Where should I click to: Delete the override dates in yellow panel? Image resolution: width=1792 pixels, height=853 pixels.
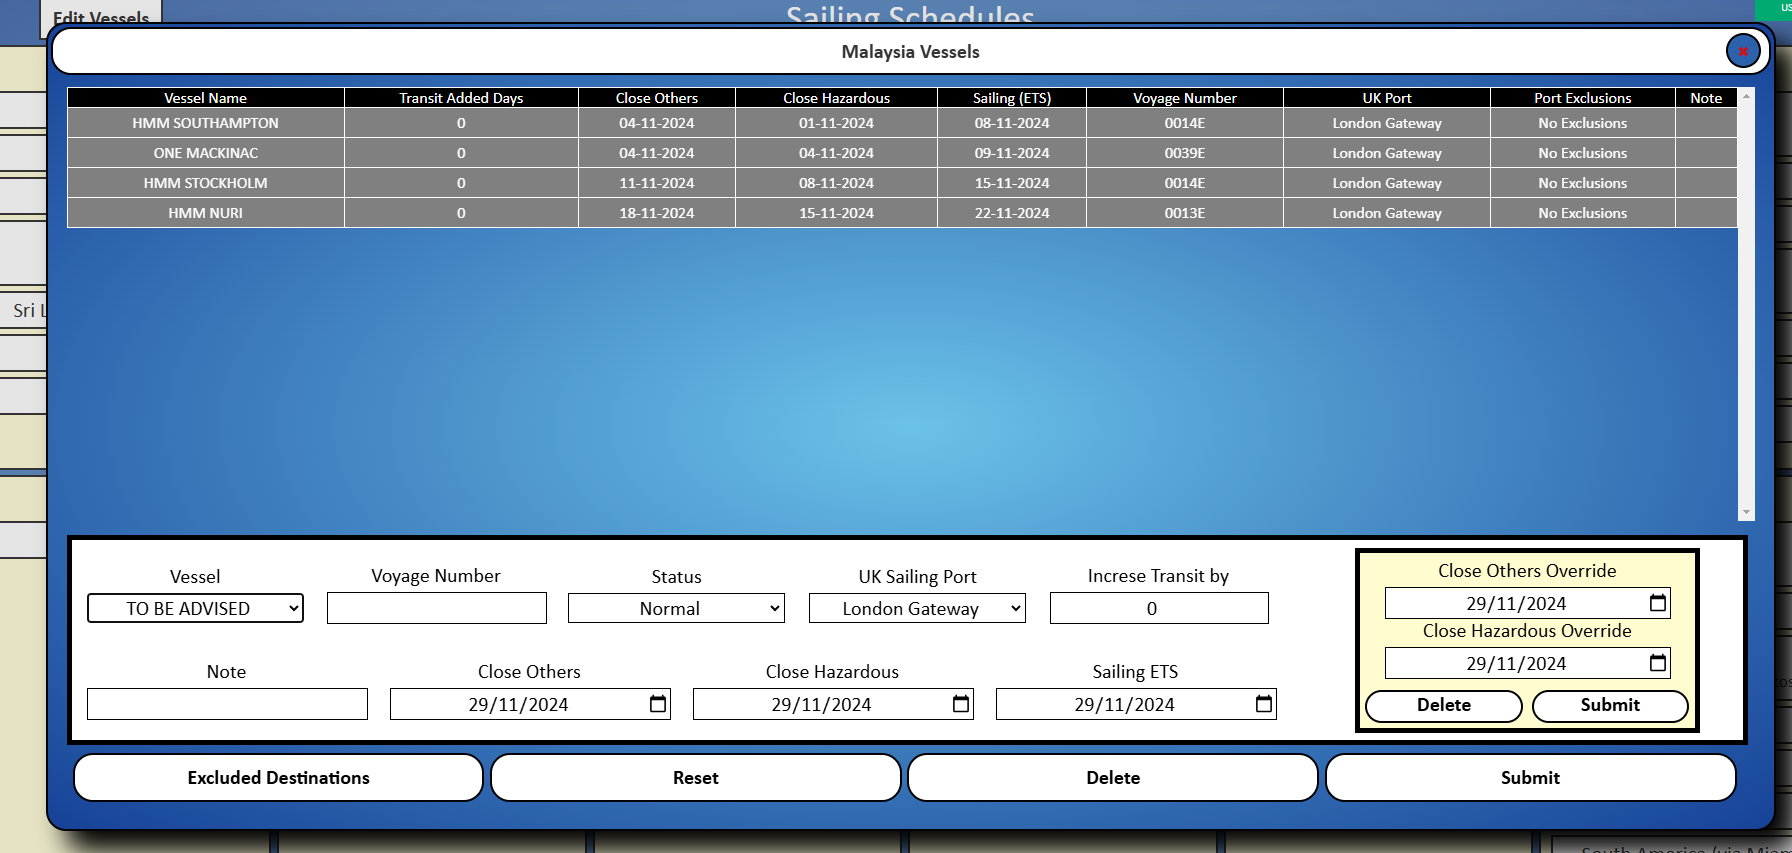click(1443, 705)
